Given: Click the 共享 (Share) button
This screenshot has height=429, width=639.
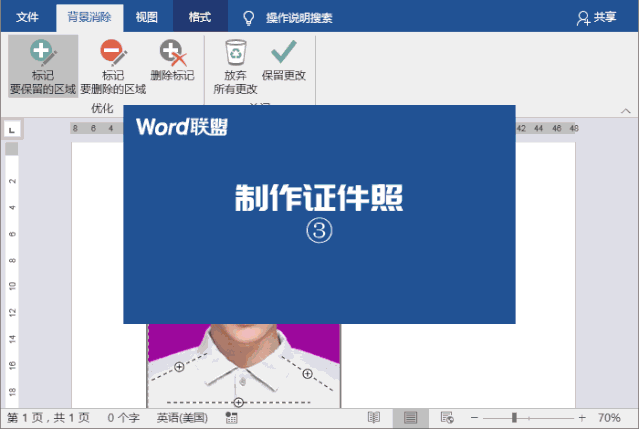Looking at the screenshot, I should 597,18.
